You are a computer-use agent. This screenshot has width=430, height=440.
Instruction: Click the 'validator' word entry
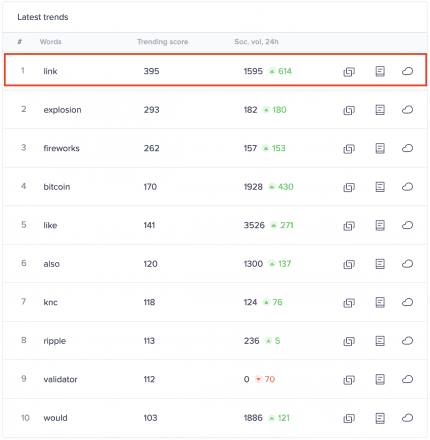tap(60, 379)
